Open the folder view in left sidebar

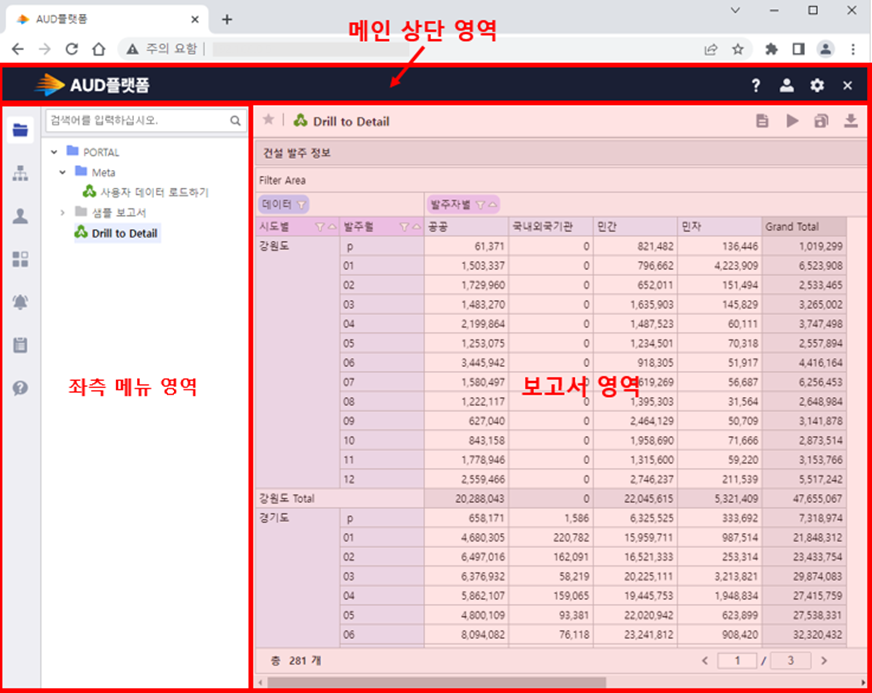point(20,129)
